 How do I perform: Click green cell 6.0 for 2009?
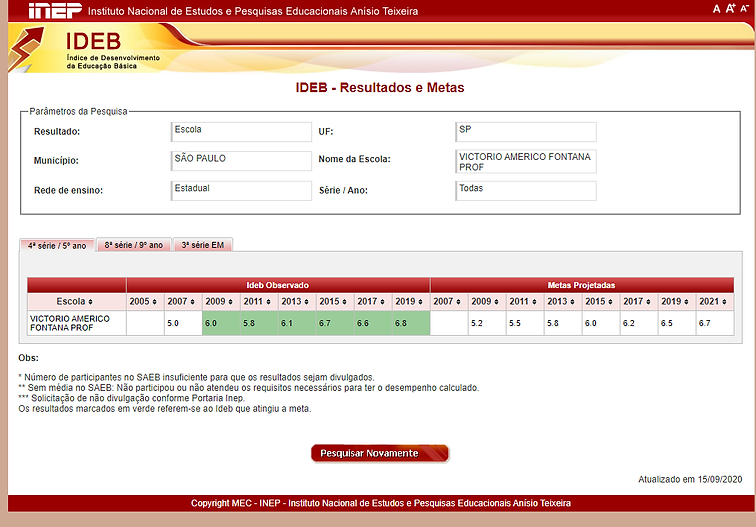click(221, 323)
